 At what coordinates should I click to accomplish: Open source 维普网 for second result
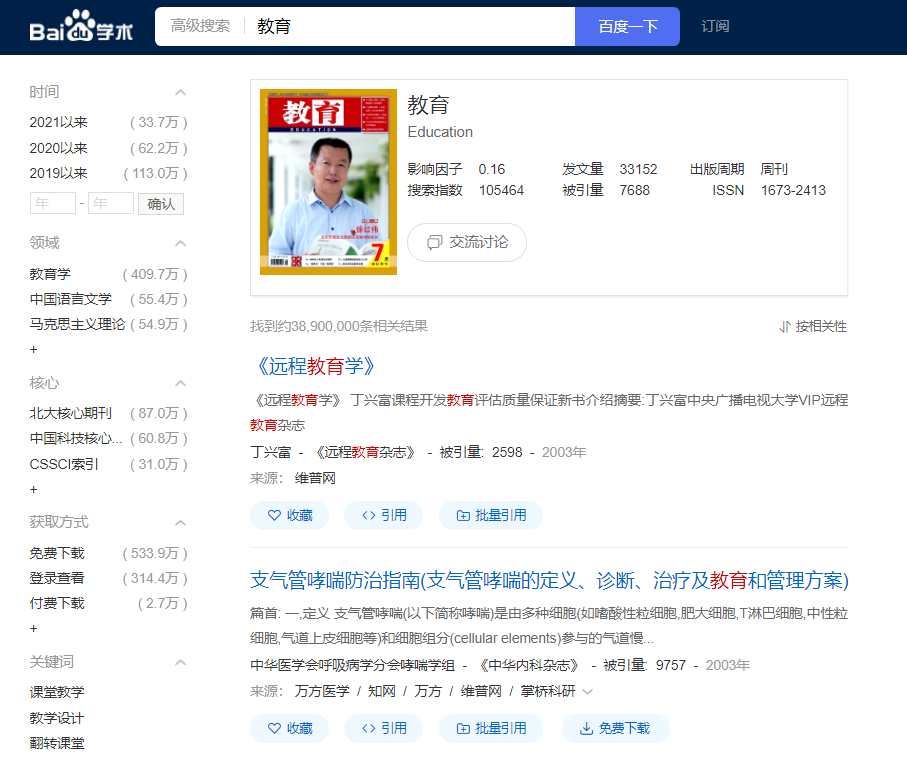(481, 691)
